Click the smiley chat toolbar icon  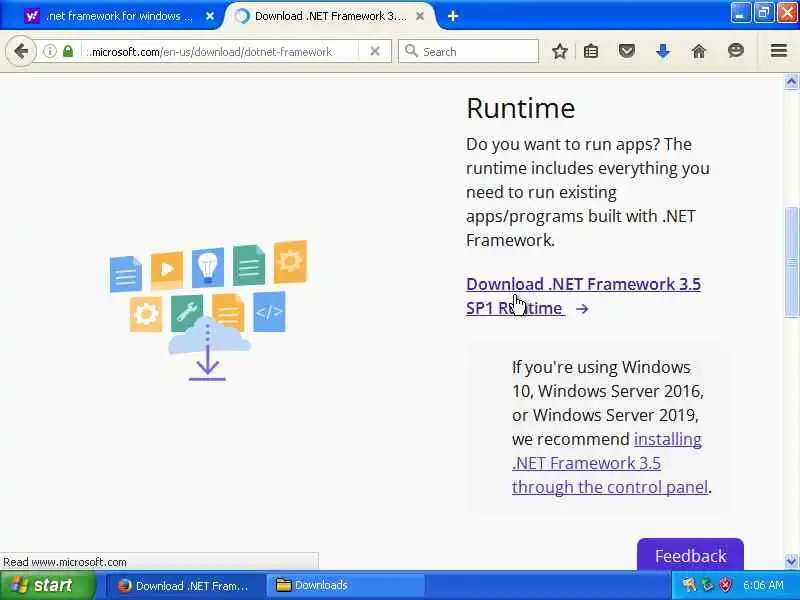click(735, 51)
